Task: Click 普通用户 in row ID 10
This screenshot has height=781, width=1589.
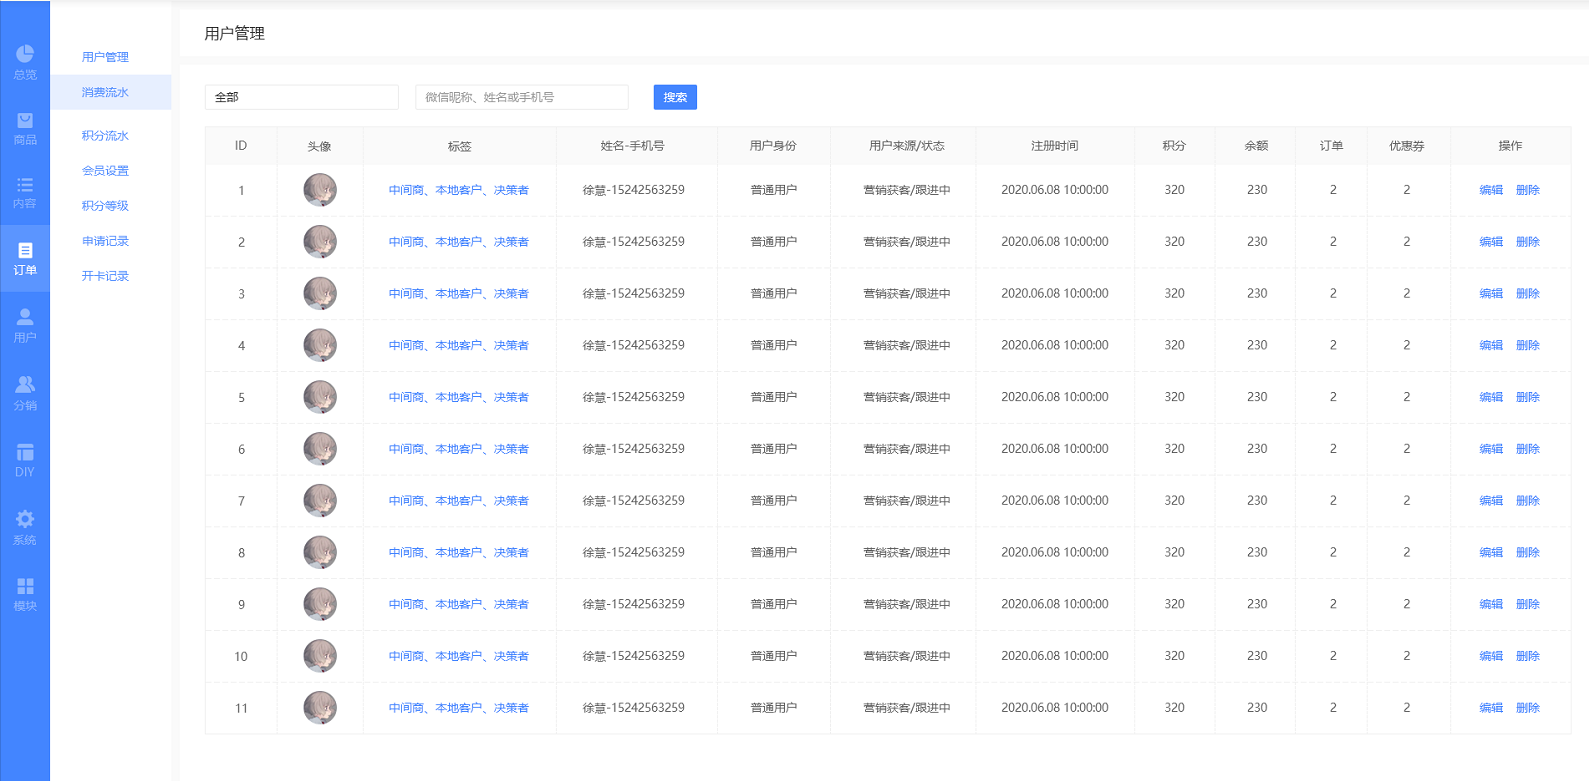Action: click(x=773, y=656)
